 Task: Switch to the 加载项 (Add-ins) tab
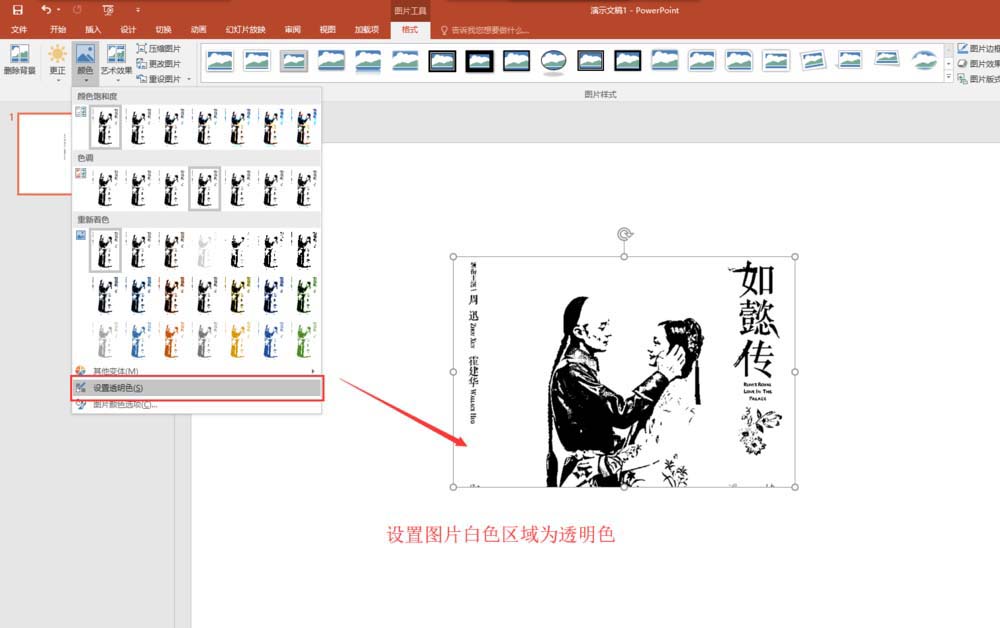[x=367, y=29]
